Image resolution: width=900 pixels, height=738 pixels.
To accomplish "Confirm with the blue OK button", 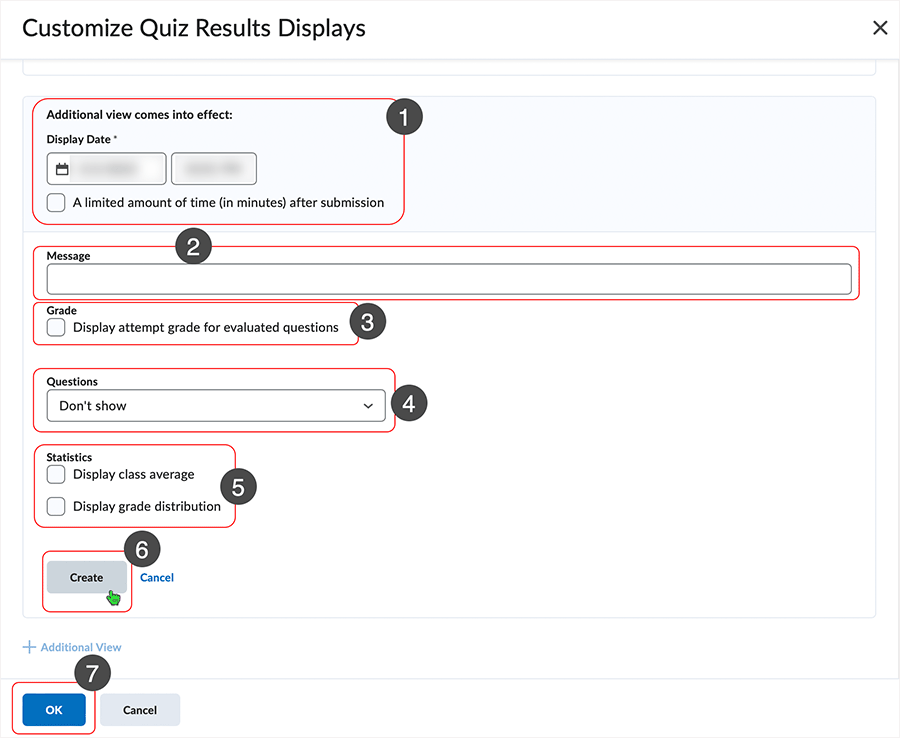I will pos(54,710).
